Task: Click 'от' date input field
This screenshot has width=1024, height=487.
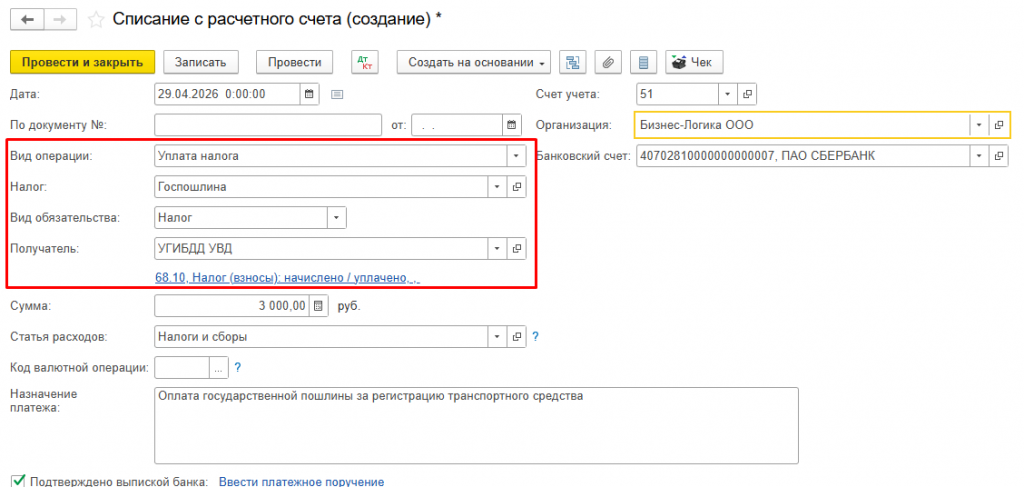Action: (457, 125)
